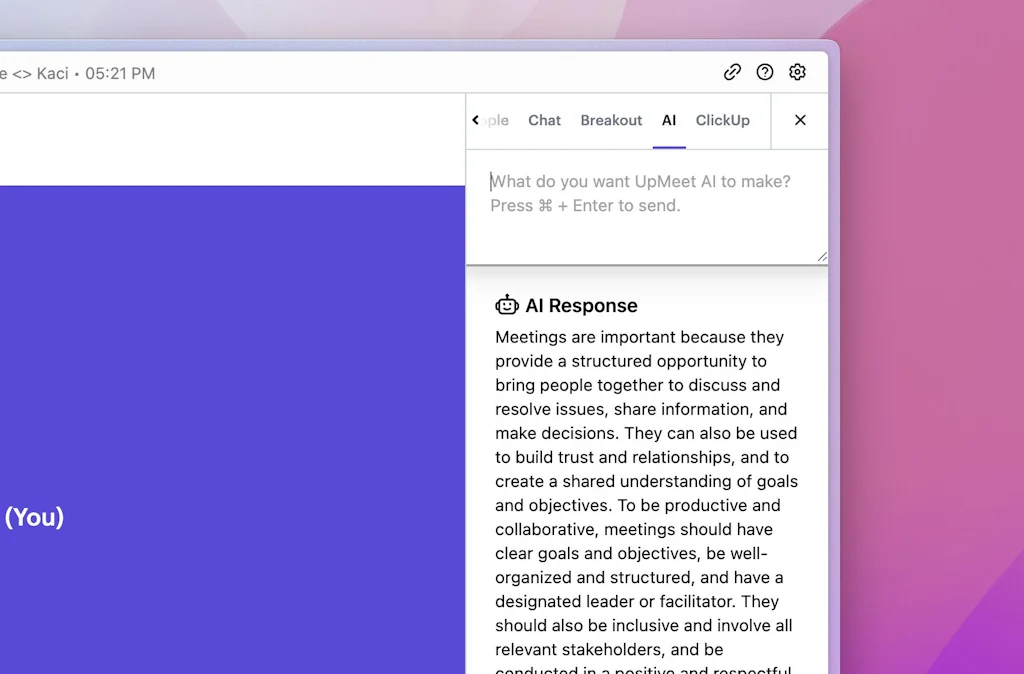Image resolution: width=1024 pixels, height=674 pixels.
Task: Open meeting settings with the gear icon
Action: pos(797,72)
